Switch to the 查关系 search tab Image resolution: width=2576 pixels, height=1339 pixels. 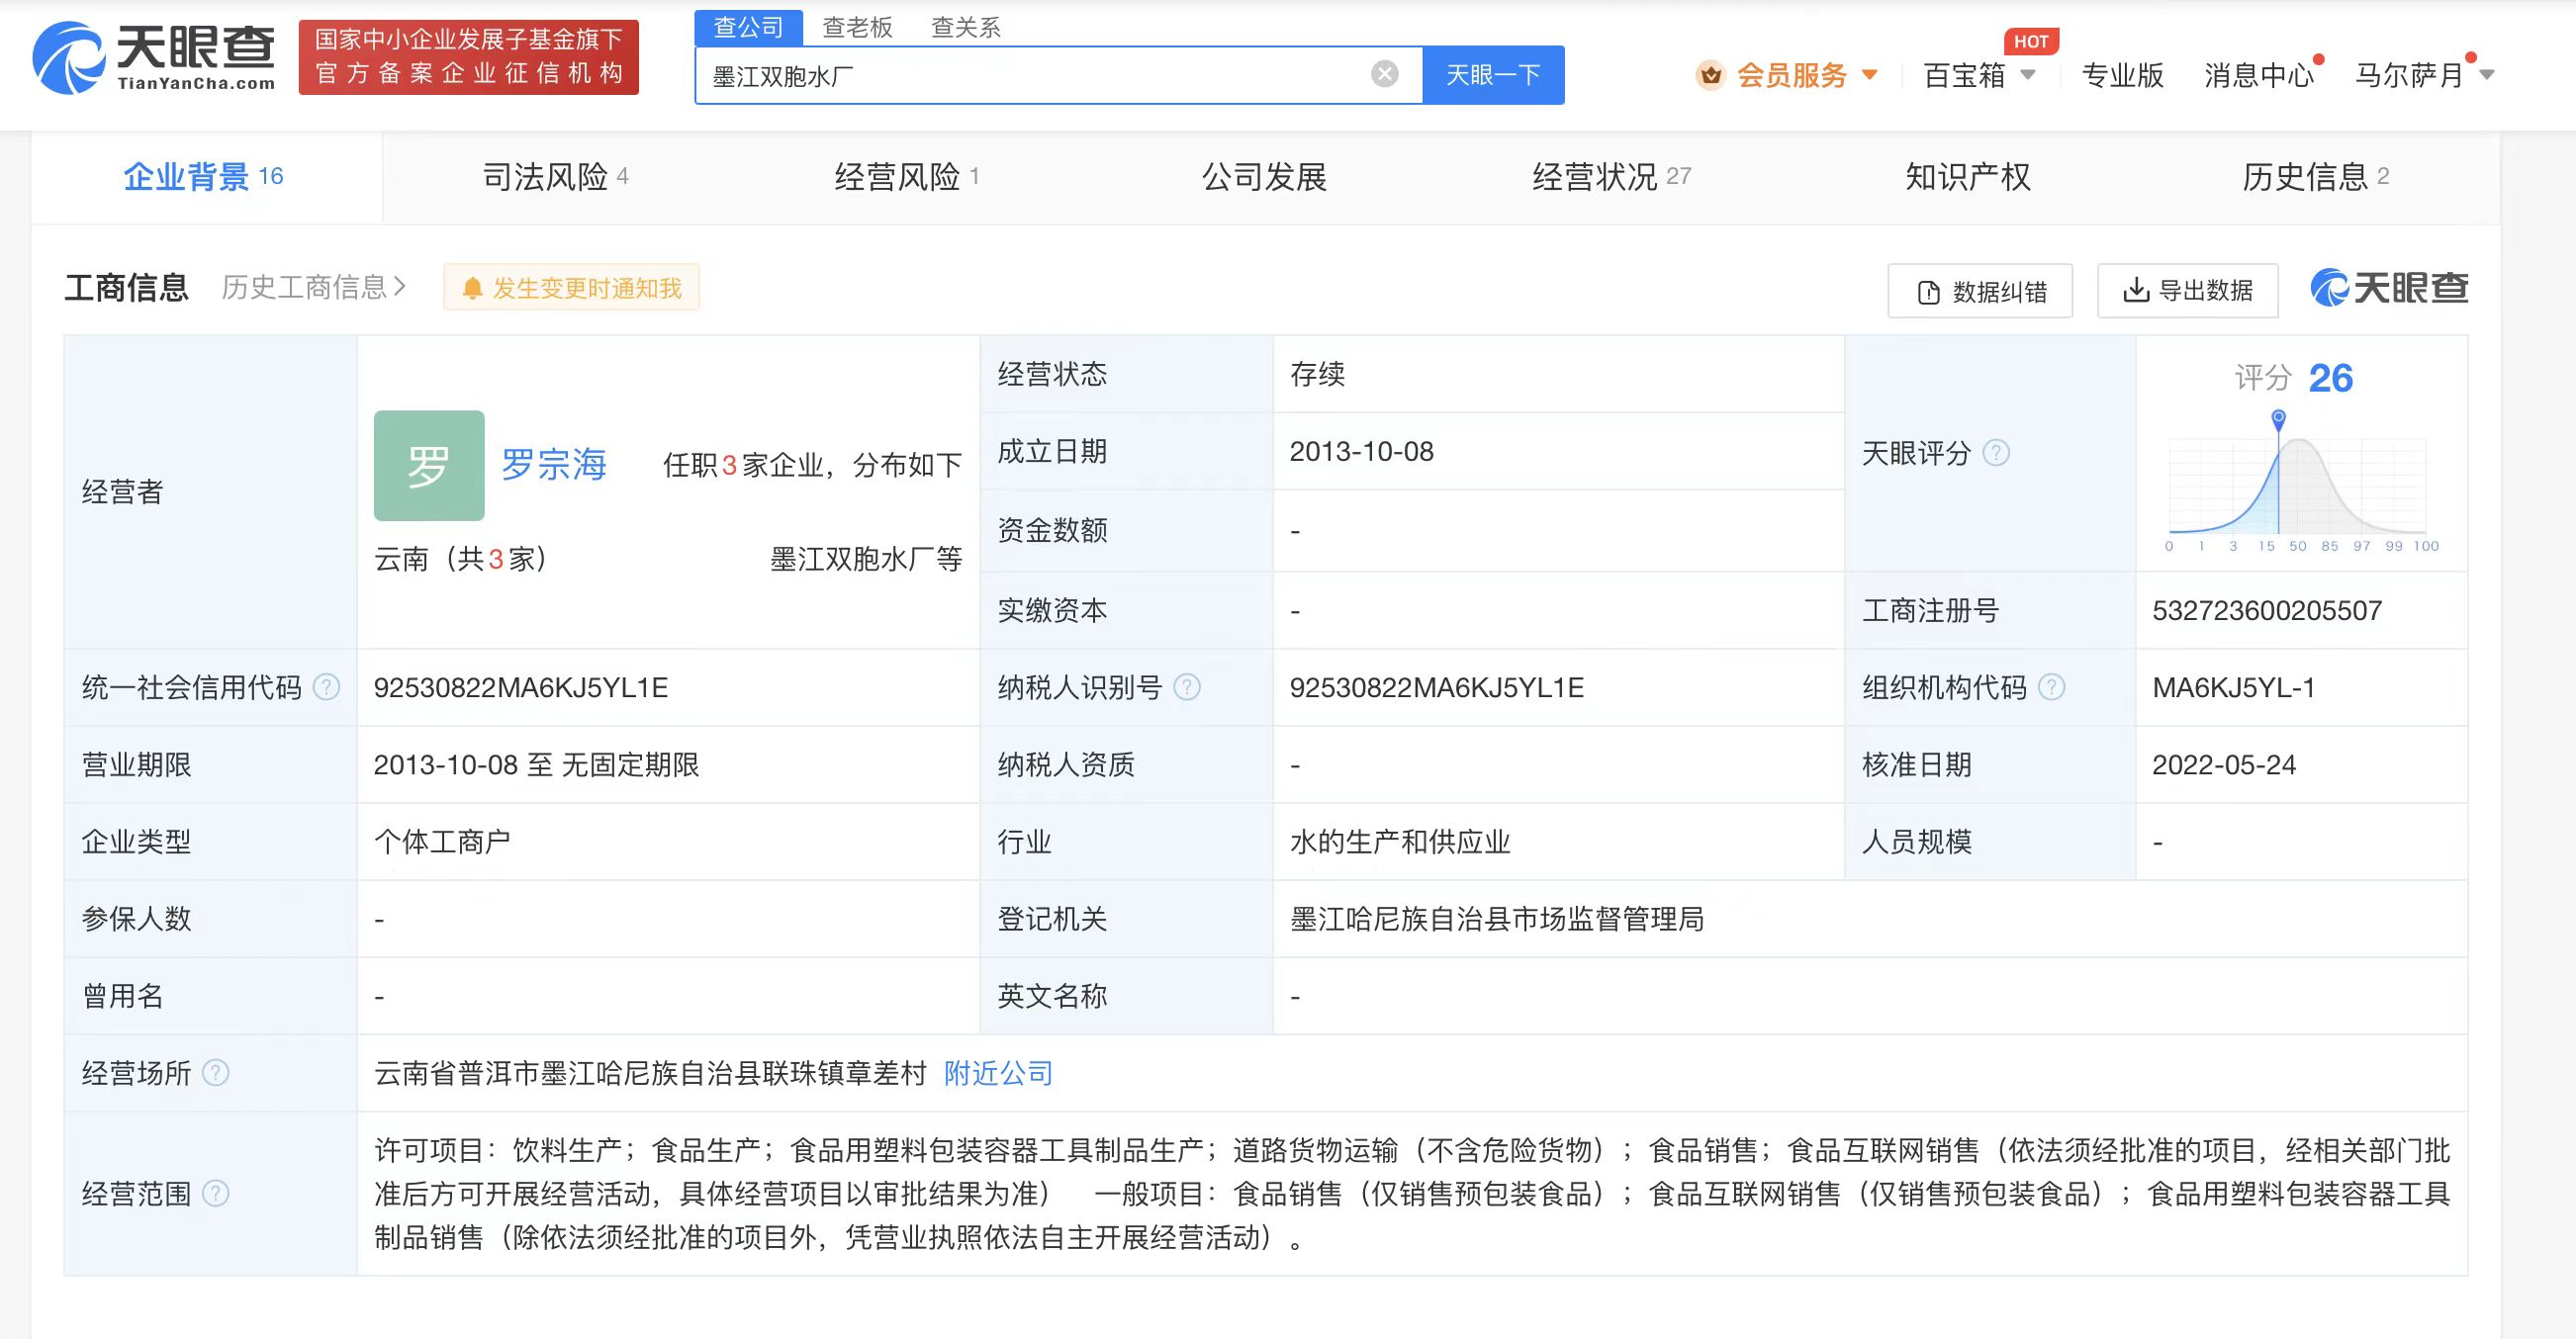point(966,28)
